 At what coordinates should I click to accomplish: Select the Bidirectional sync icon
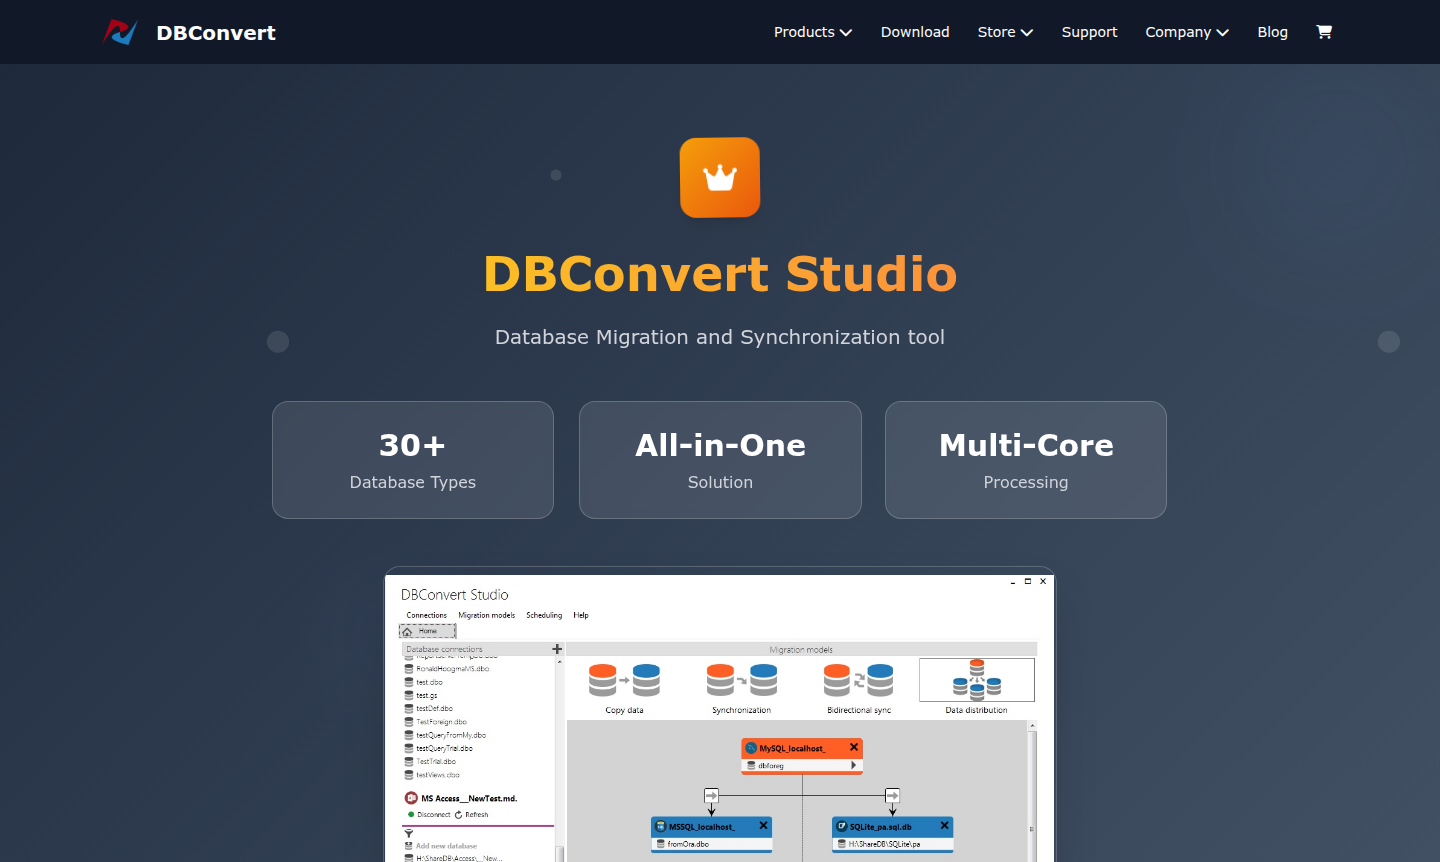coord(858,681)
